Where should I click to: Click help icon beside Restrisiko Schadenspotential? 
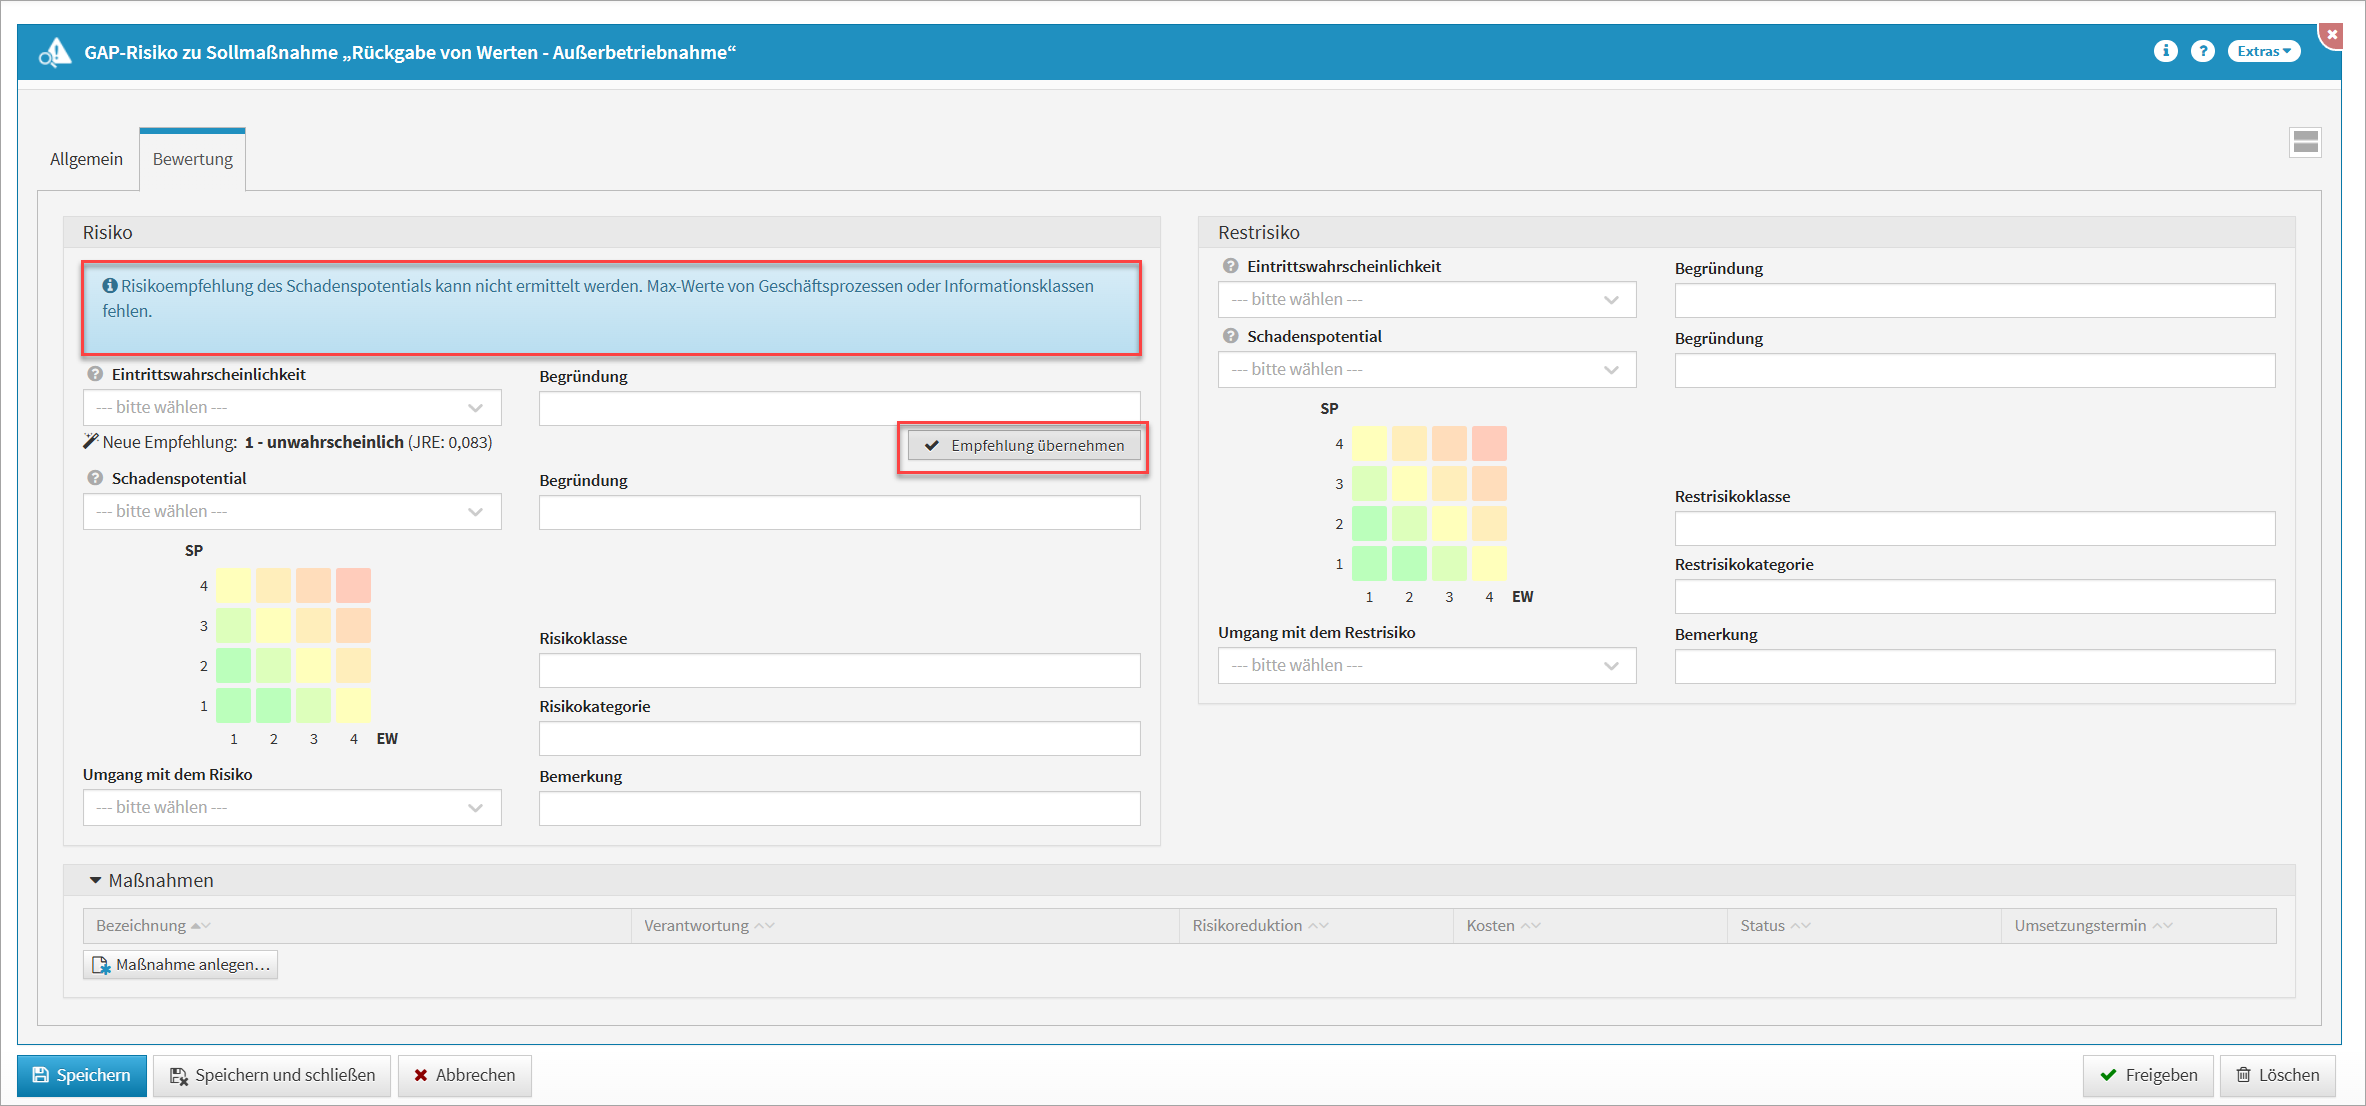(1230, 336)
